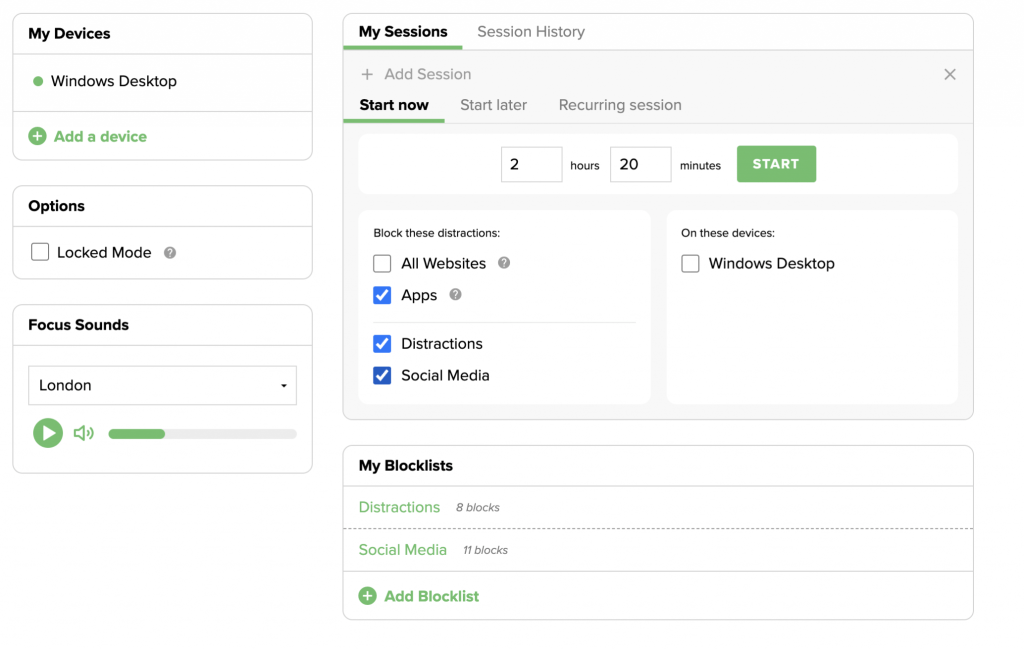Uncheck the Social Media blocklist checkbox
This screenshot has width=1024, height=649.
coord(381,375)
